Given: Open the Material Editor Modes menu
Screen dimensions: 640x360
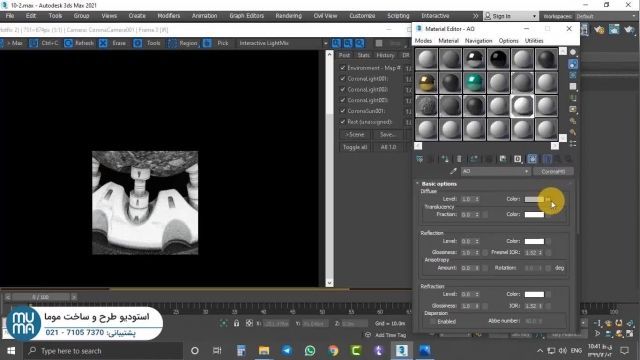Looking at the screenshot, I should (423, 41).
